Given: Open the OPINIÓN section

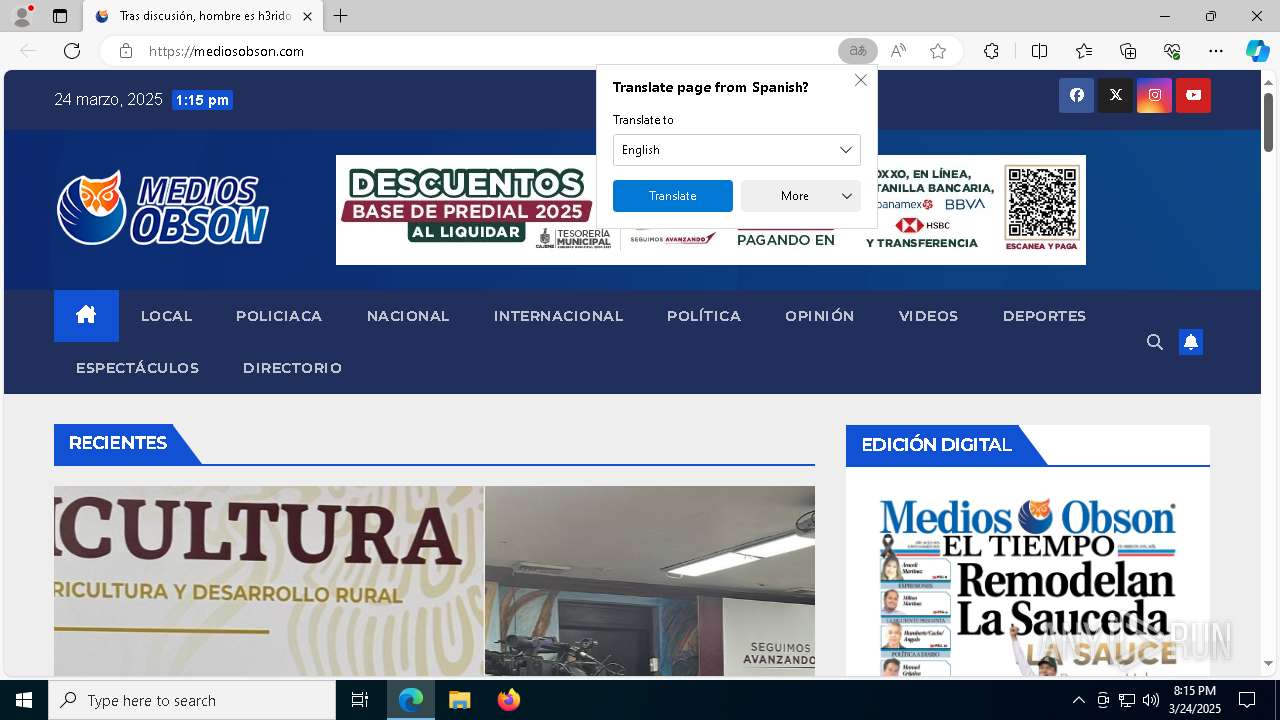Looking at the screenshot, I should click(x=820, y=316).
